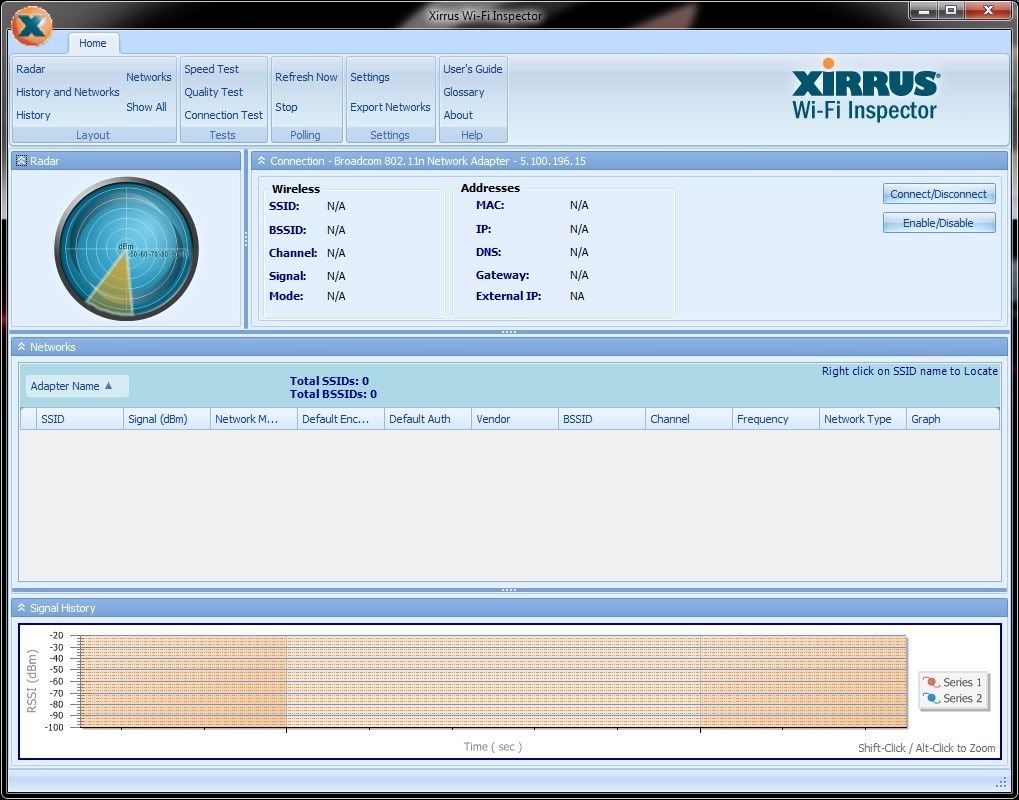1019x800 pixels.
Task: Choose the Show All layout
Action: pos(146,107)
